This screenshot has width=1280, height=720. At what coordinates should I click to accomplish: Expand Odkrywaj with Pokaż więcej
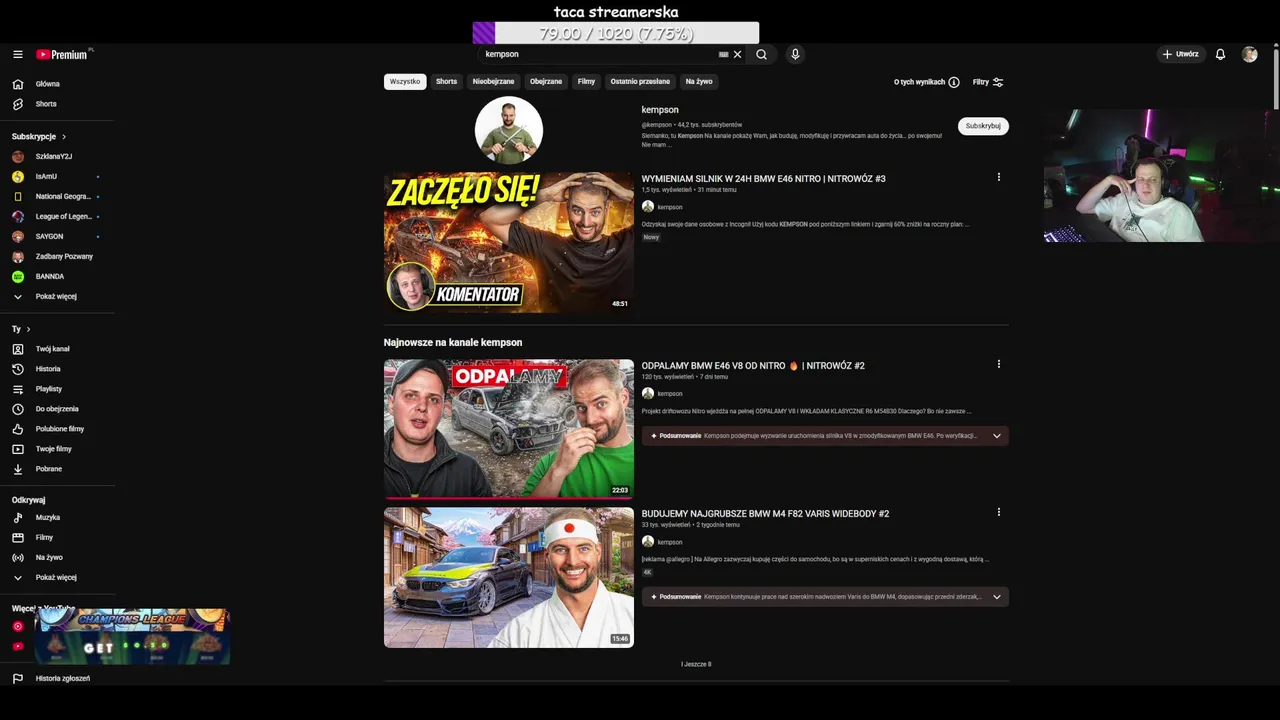(57, 577)
